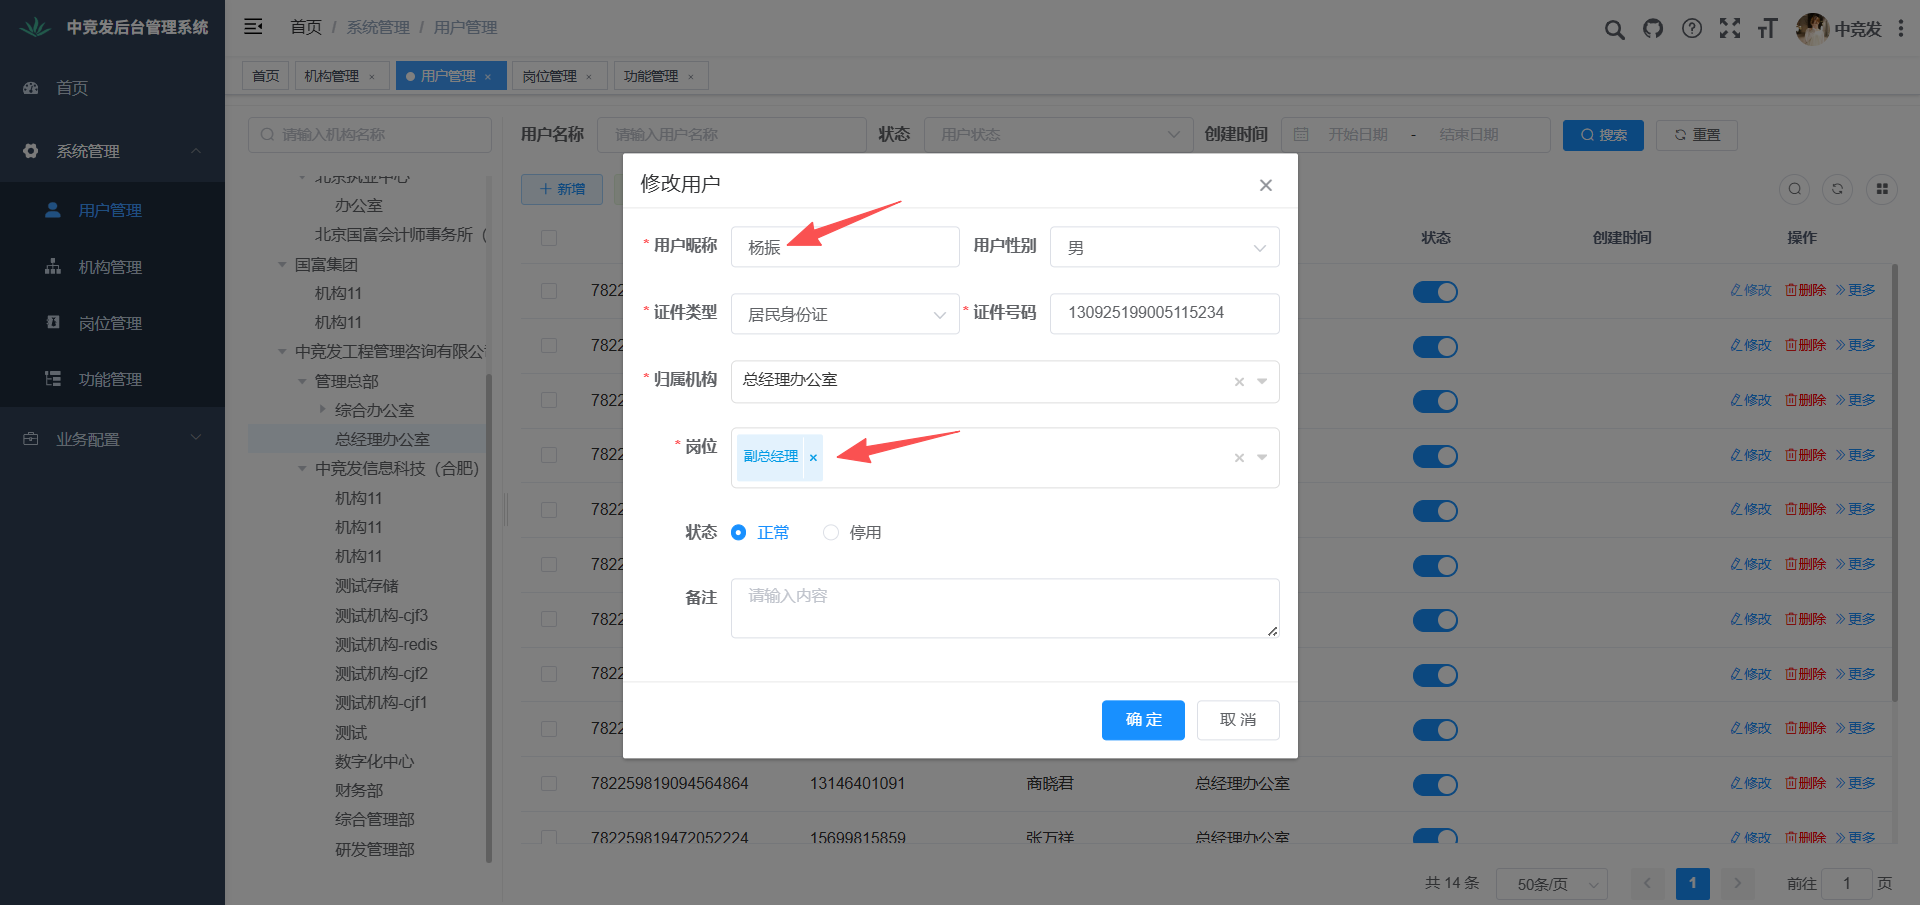Open the vertical dots settings menu
The height and width of the screenshot is (905, 1920).
[x=1900, y=29]
